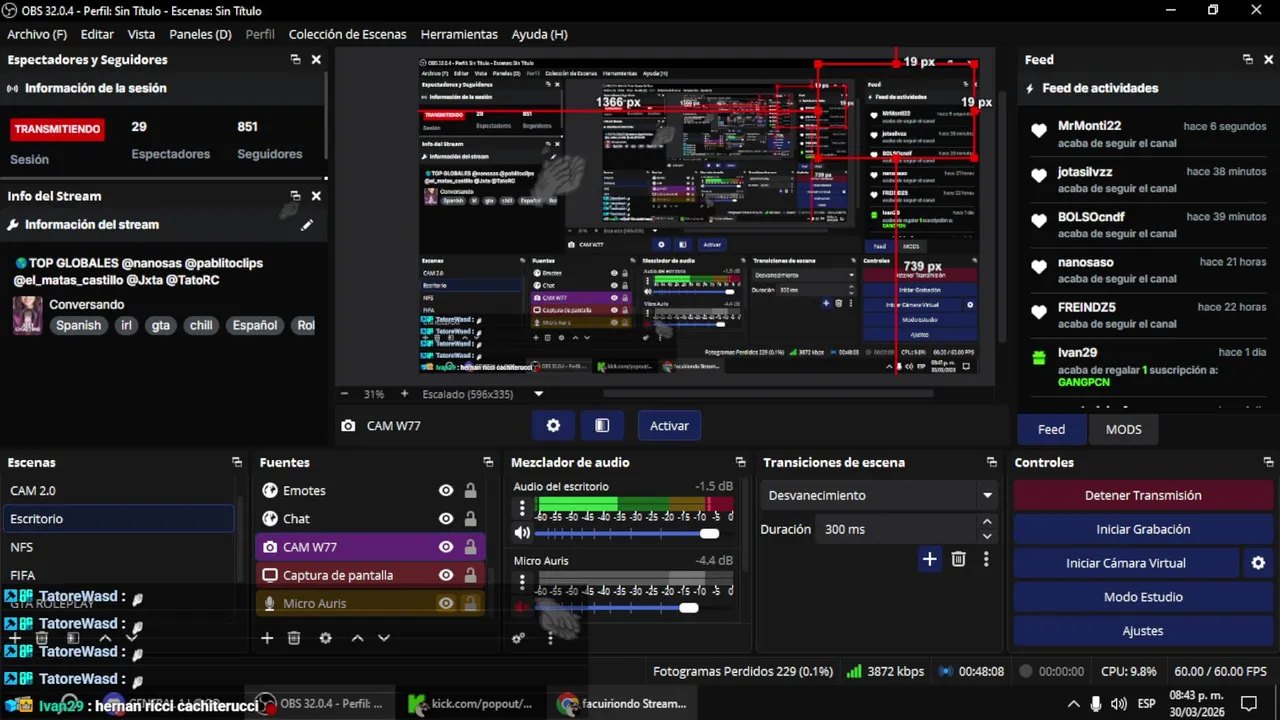Open CAM W77 properties gear in source toolbar

(x=553, y=425)
